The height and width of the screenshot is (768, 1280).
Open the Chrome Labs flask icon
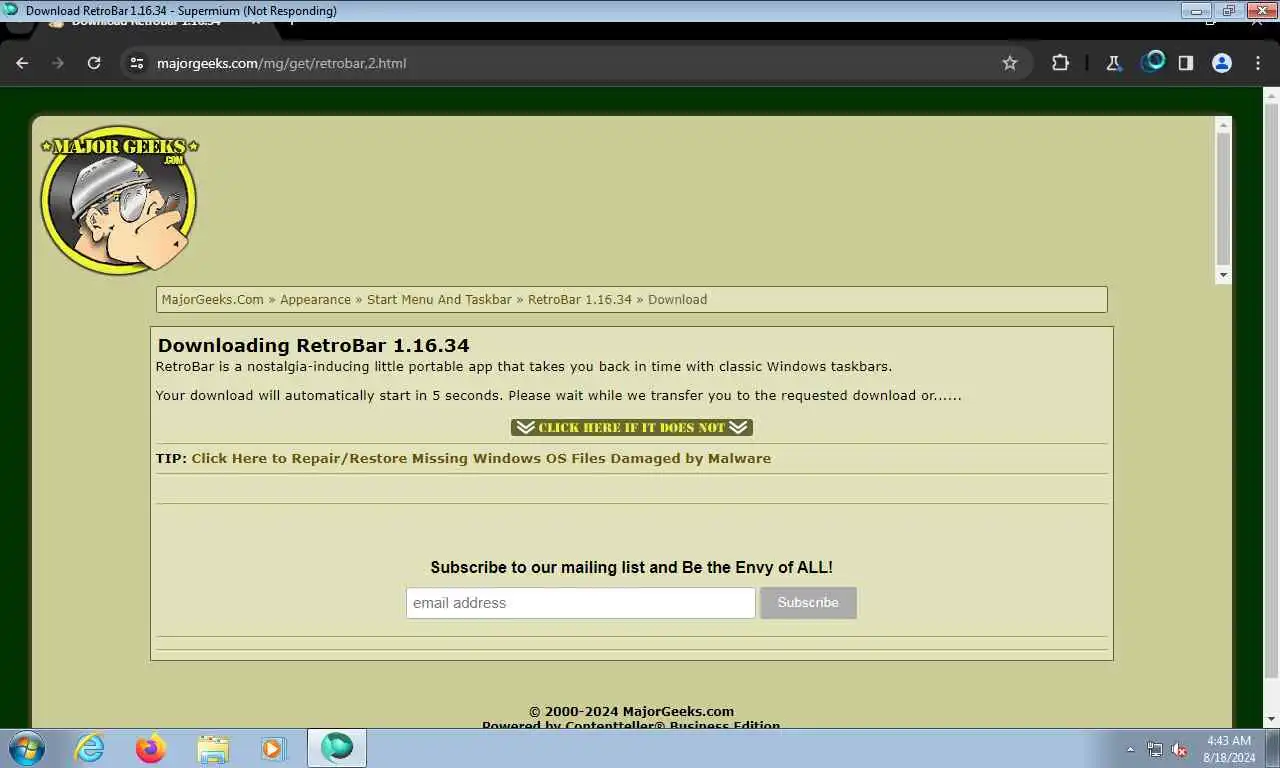coord(1113,63)
